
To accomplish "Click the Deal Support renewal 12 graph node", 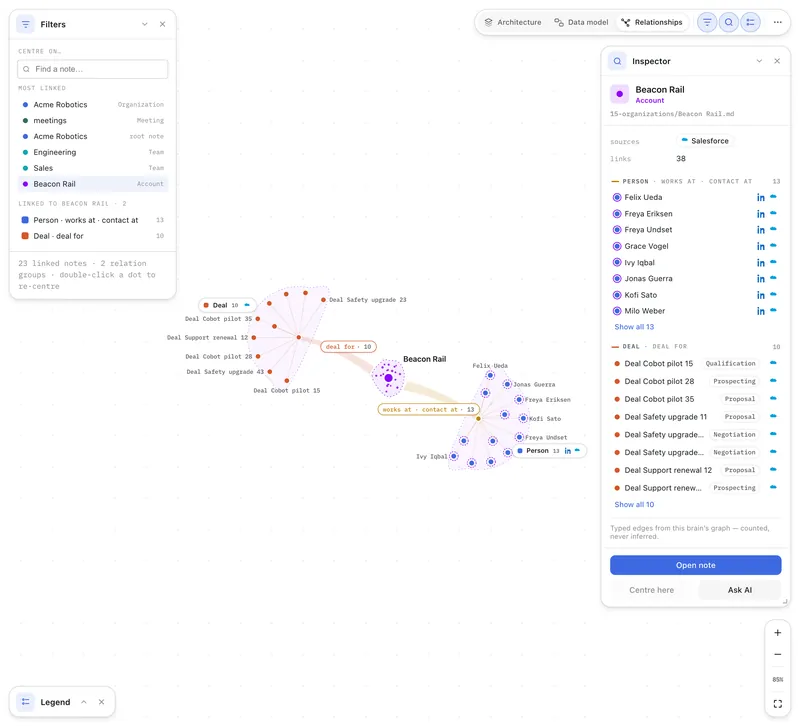I will [x=254, y=338].
